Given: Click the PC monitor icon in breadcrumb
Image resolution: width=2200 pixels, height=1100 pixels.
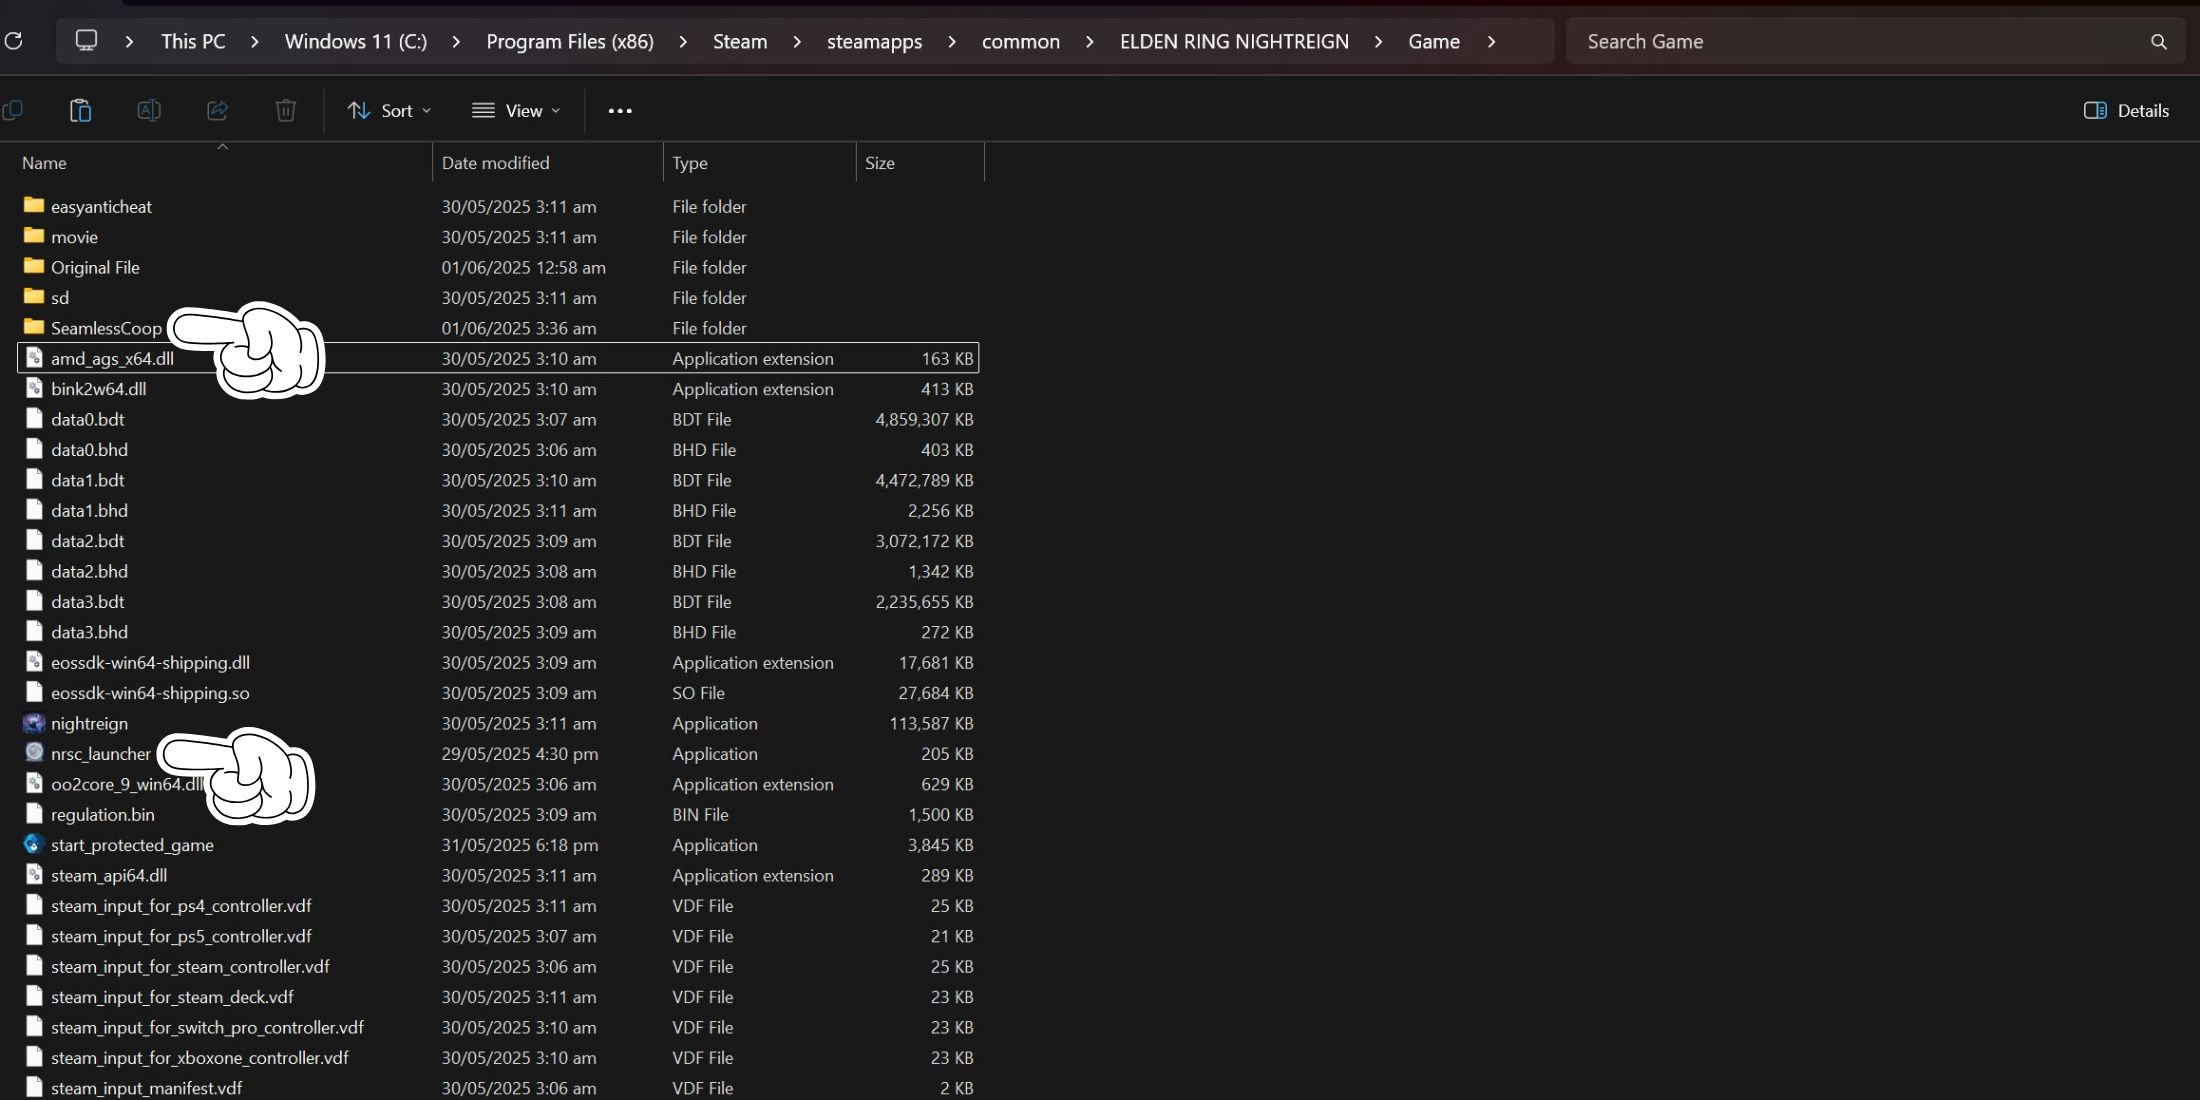Looking at the screenshot, I should pos(87,41).
